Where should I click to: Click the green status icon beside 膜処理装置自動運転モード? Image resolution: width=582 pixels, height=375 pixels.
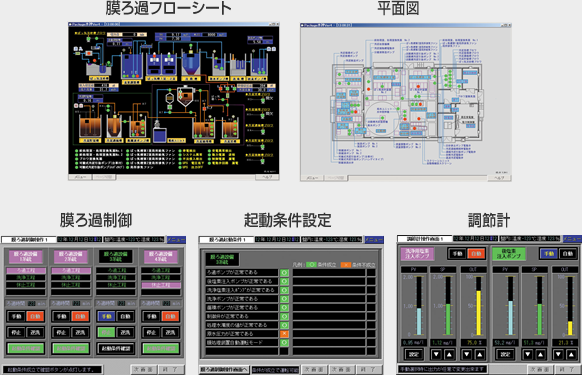pos(284,342)
